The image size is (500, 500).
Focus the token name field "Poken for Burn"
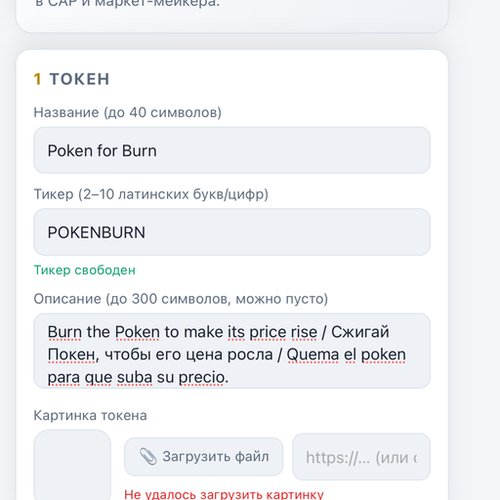point(232,150)
